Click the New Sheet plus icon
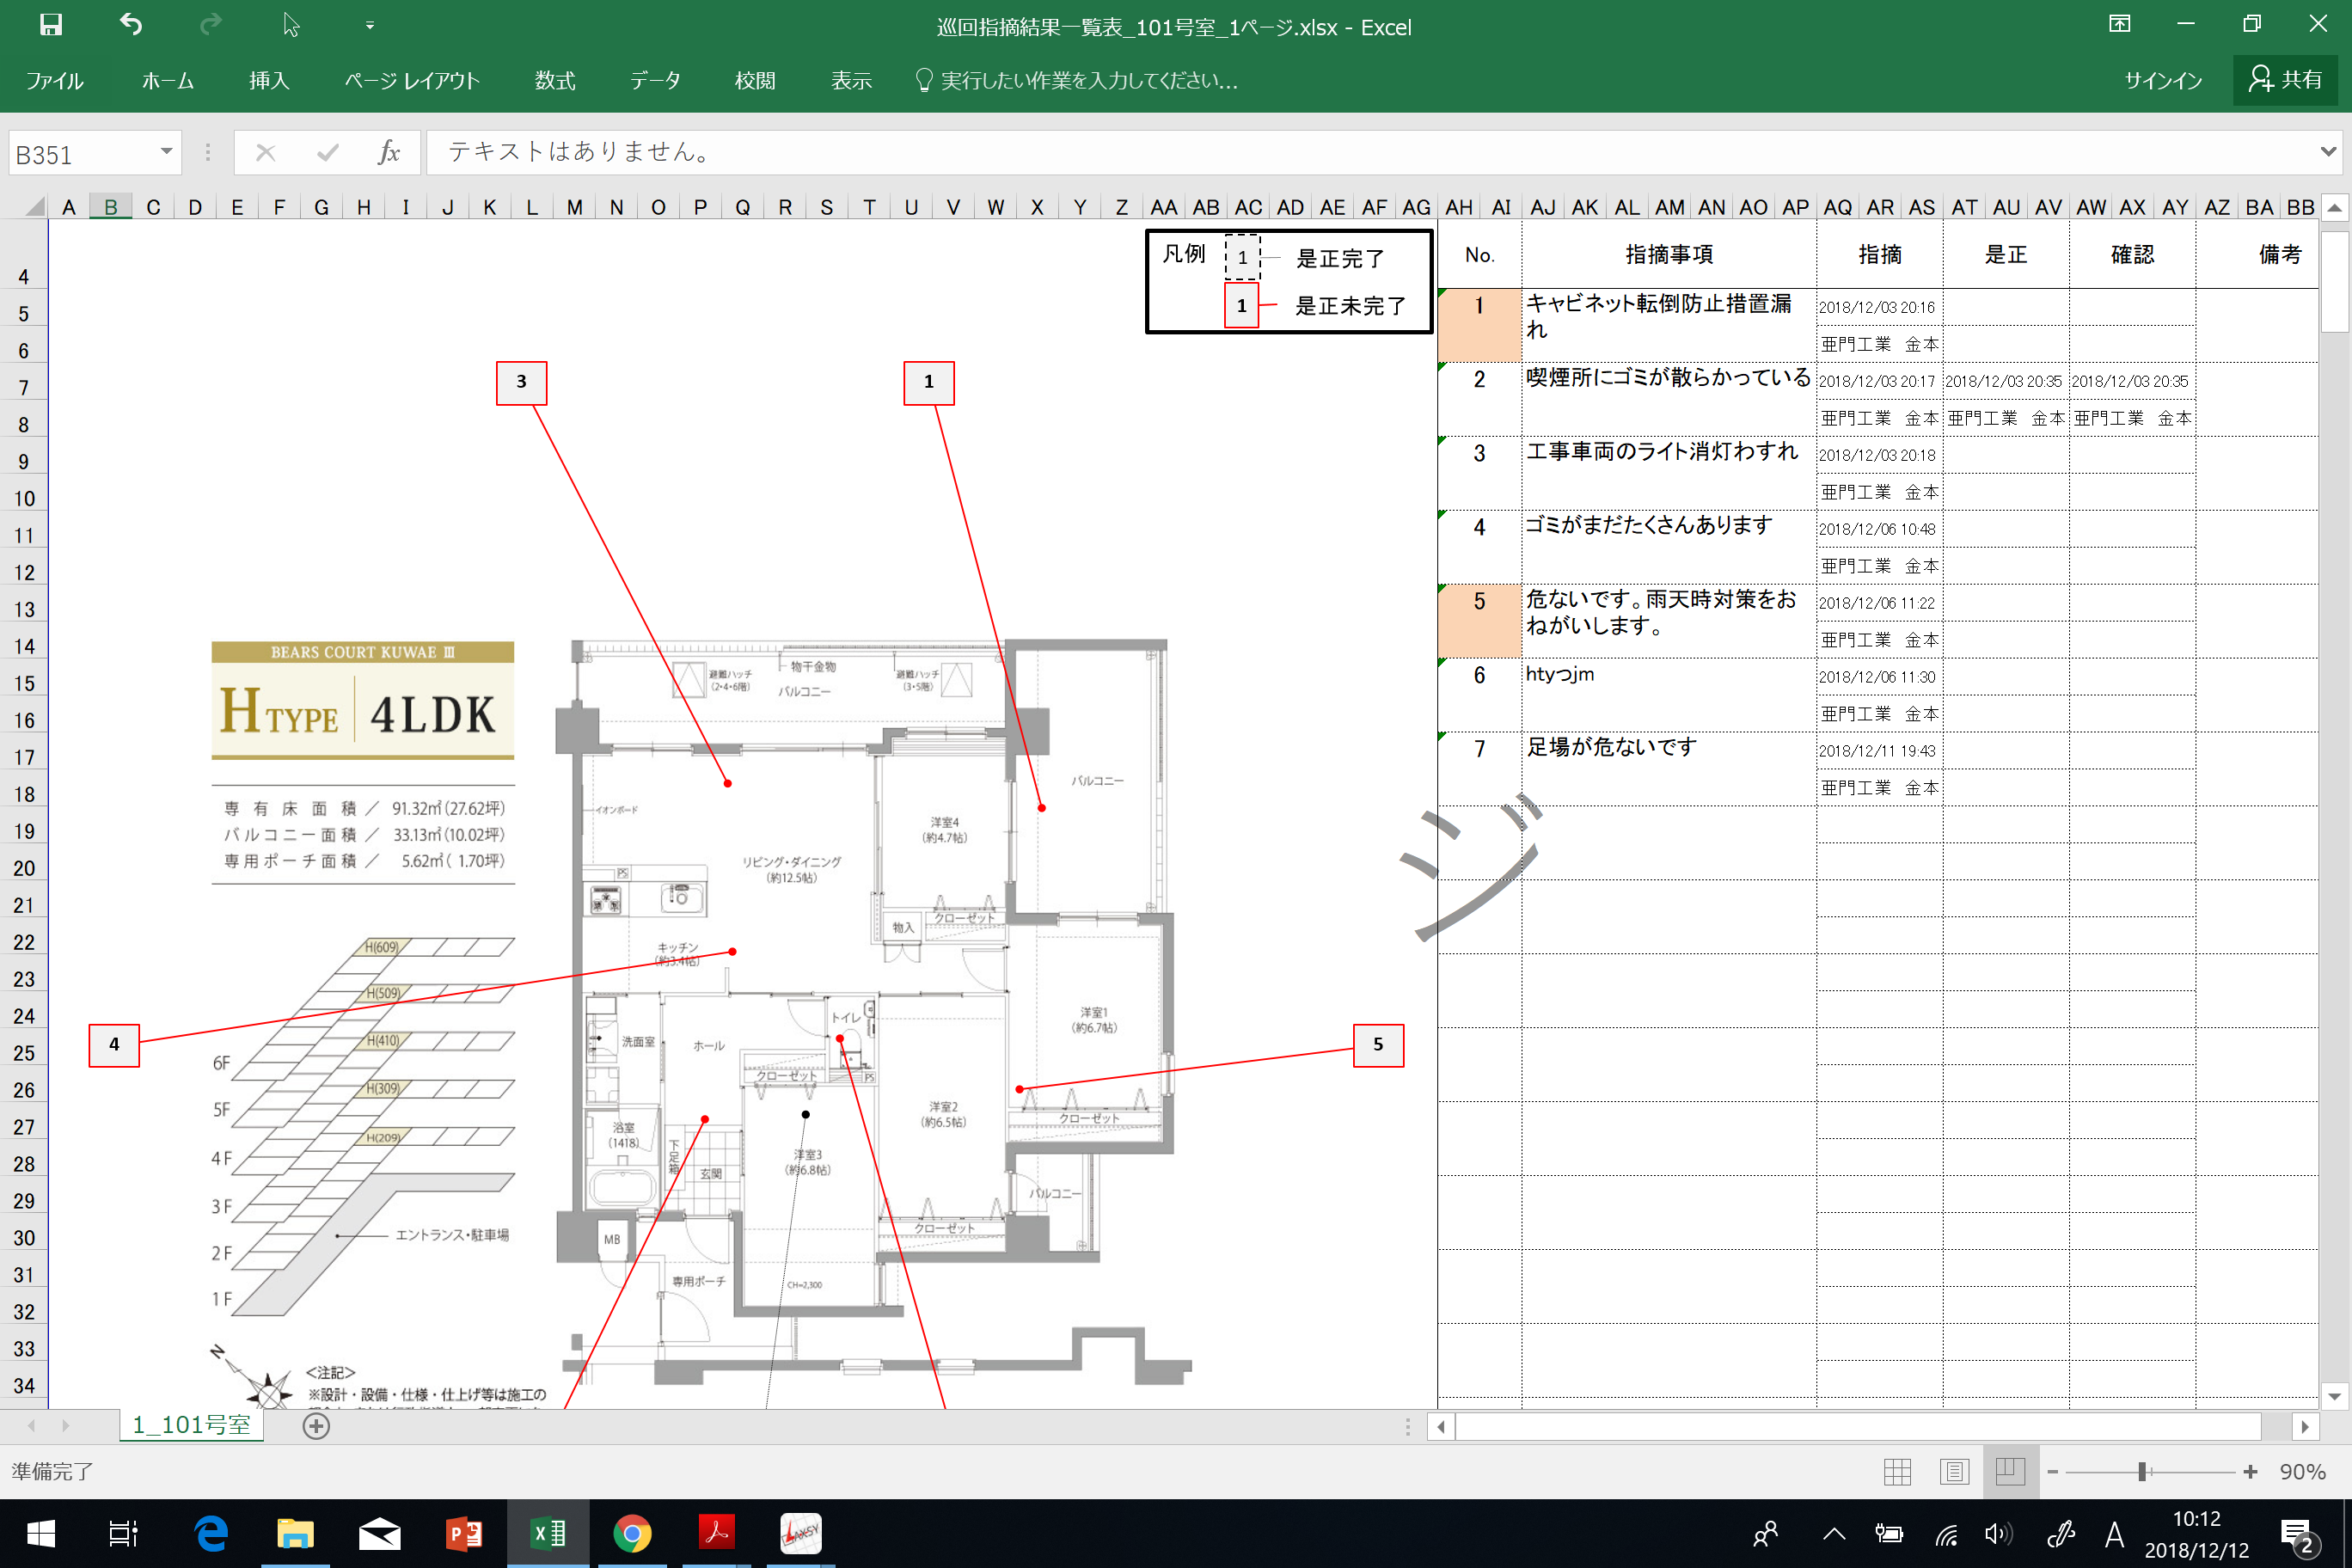Viewport: 2352px width, 1568px height. [x=316, y=1427]
